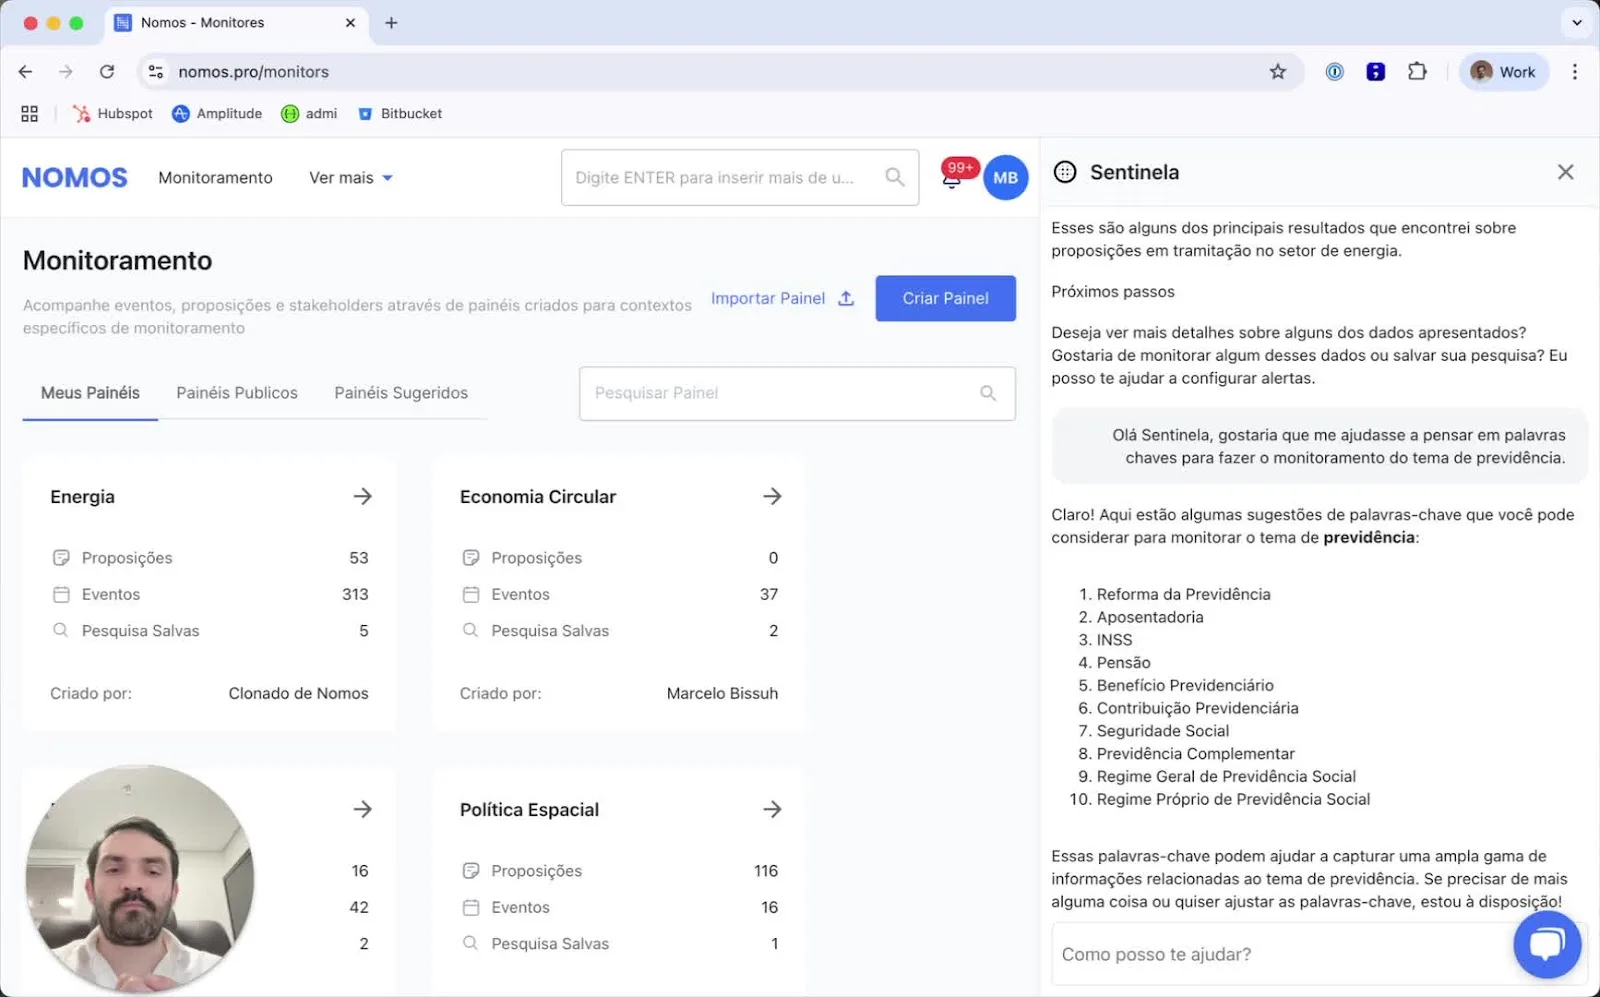Click Clonado de Nomos text
The image size is (1600, 997).
click(x=298, y=693)
